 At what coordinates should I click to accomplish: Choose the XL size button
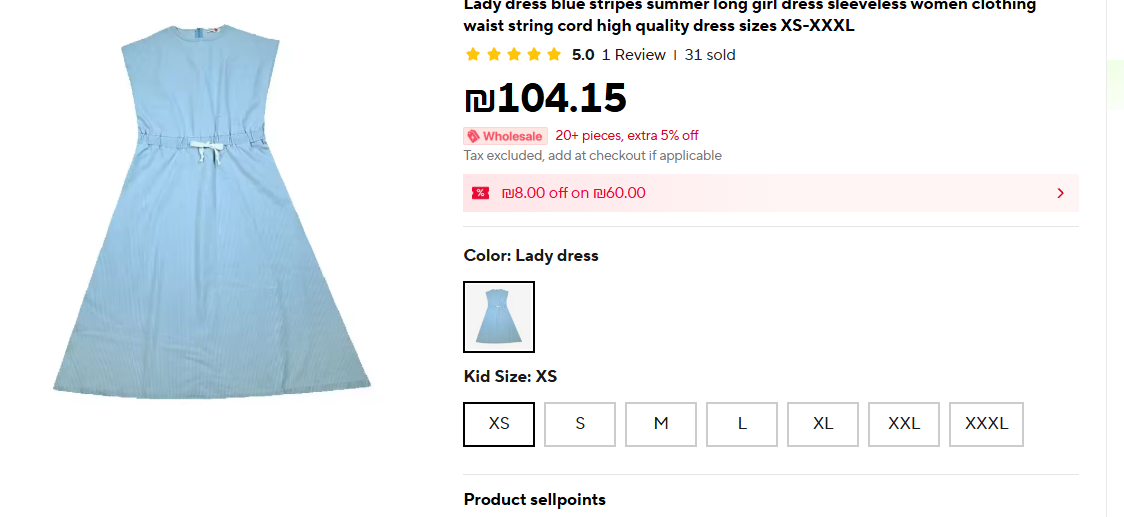(823, 424)
